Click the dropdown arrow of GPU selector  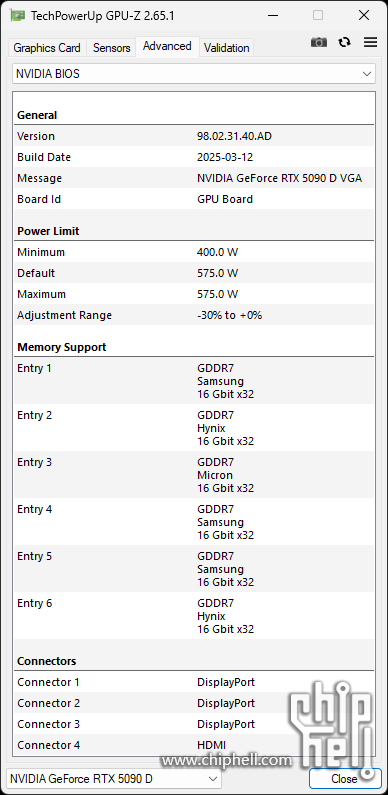pos(212,778)
